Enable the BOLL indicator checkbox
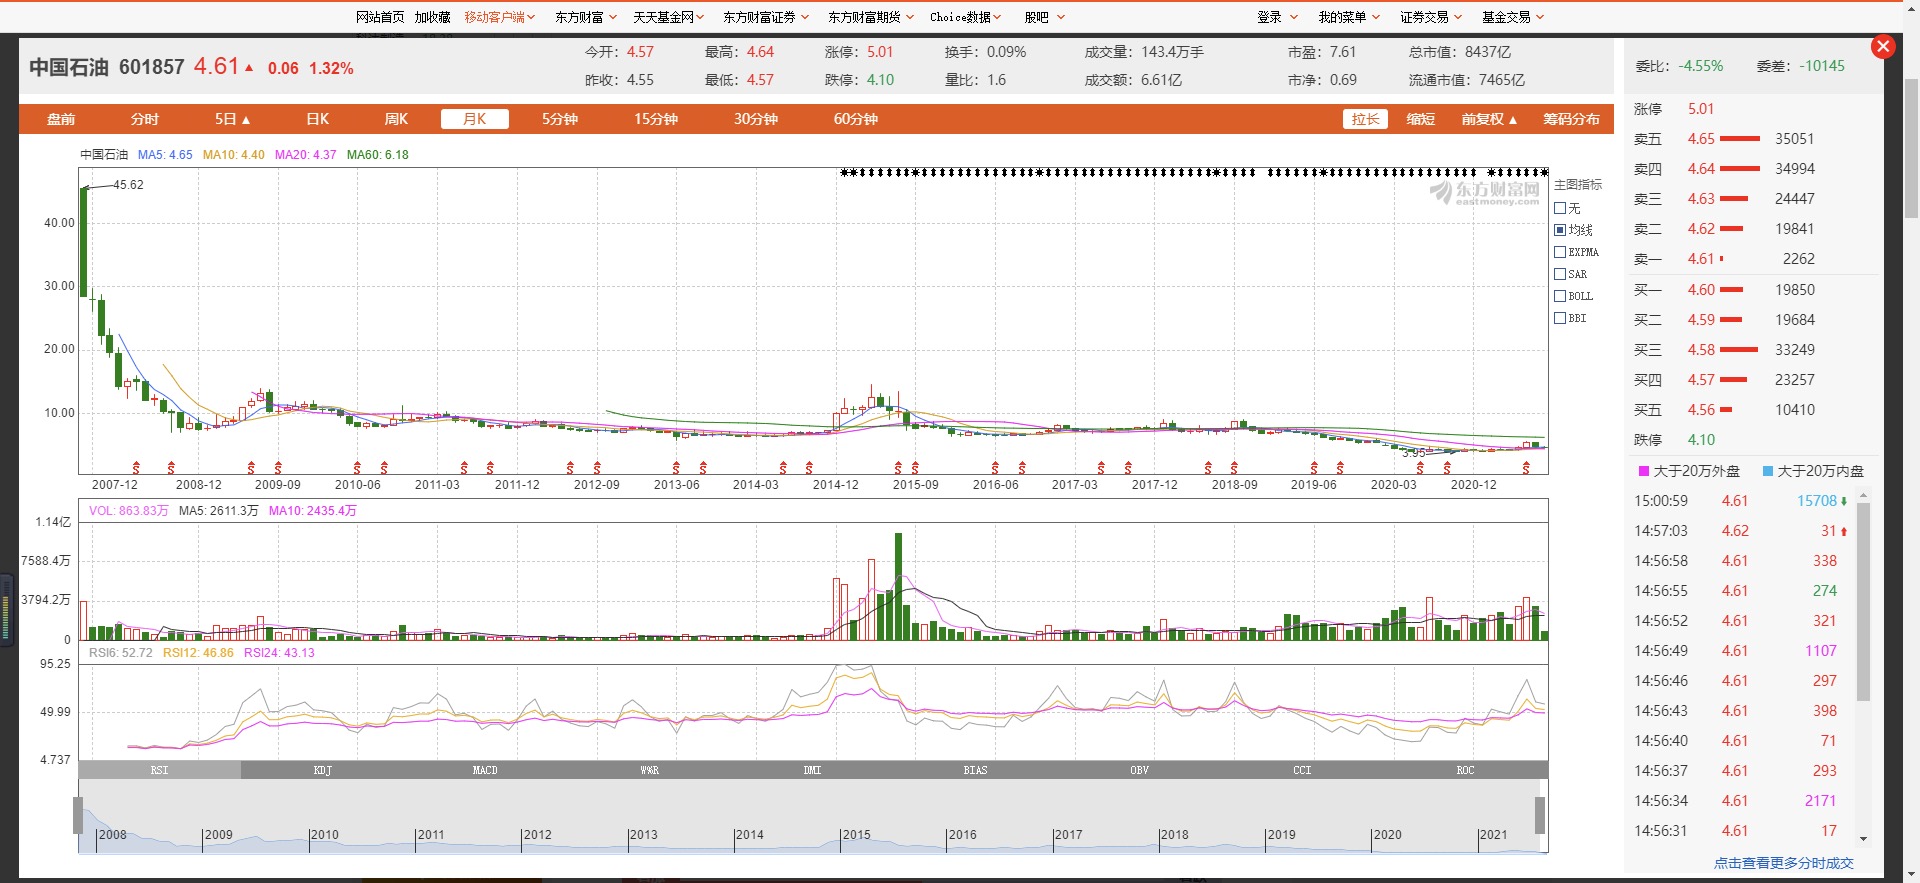Screen dimensions: 1920x883 [x=1560, y=296]
